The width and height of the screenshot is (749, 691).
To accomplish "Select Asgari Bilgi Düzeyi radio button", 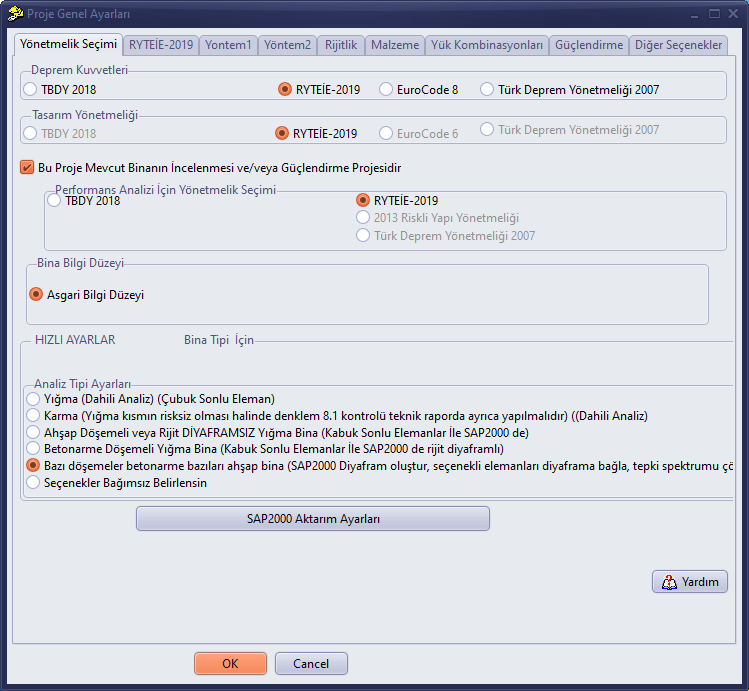I will click(86, 295).
